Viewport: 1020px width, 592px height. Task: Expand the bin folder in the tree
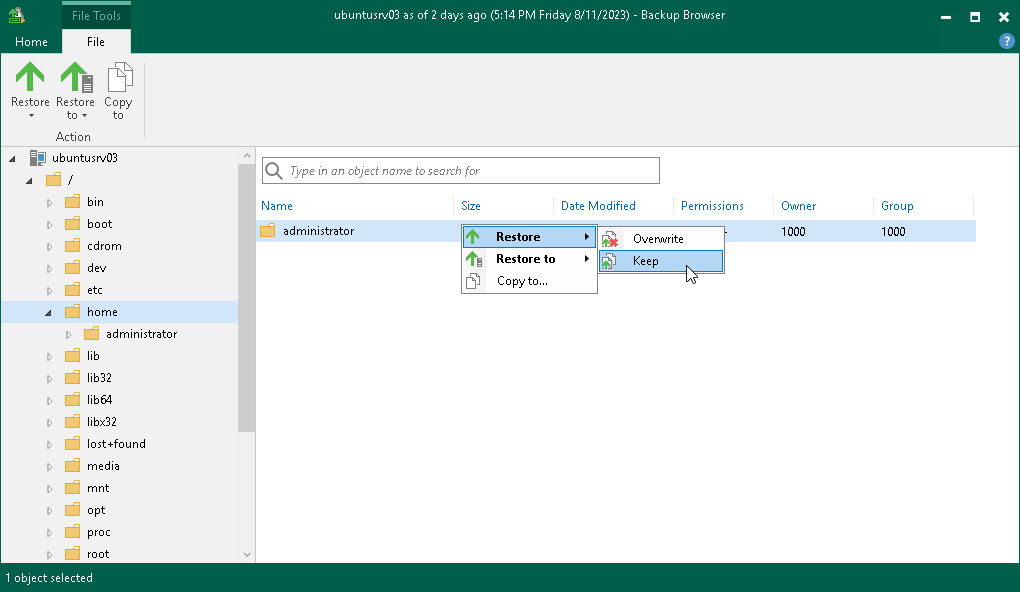[48, 201]
